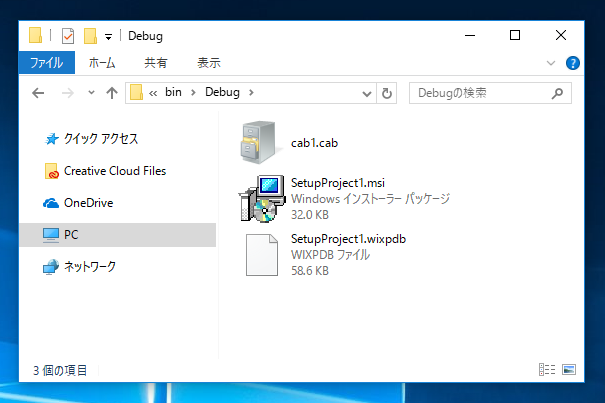This screenshot has width=605, height=403.
Task: Expand chevron after Debug in address bar
Action: [x=251, y=93]
